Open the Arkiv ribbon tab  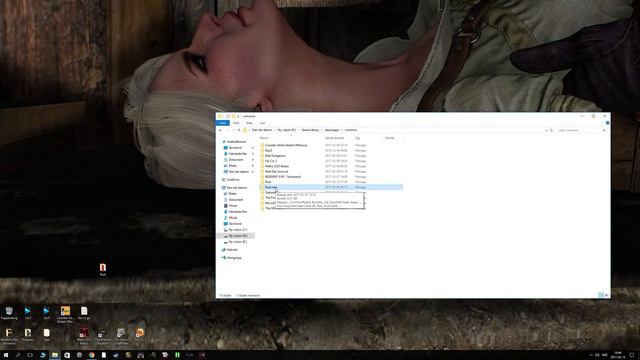coord(223,123)
